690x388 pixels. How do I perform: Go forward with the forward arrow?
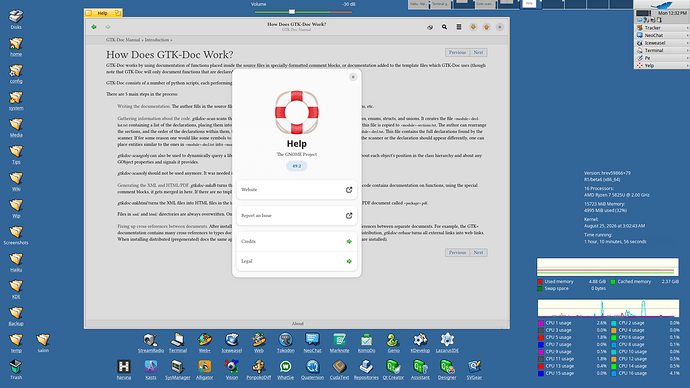click(108, 27)
